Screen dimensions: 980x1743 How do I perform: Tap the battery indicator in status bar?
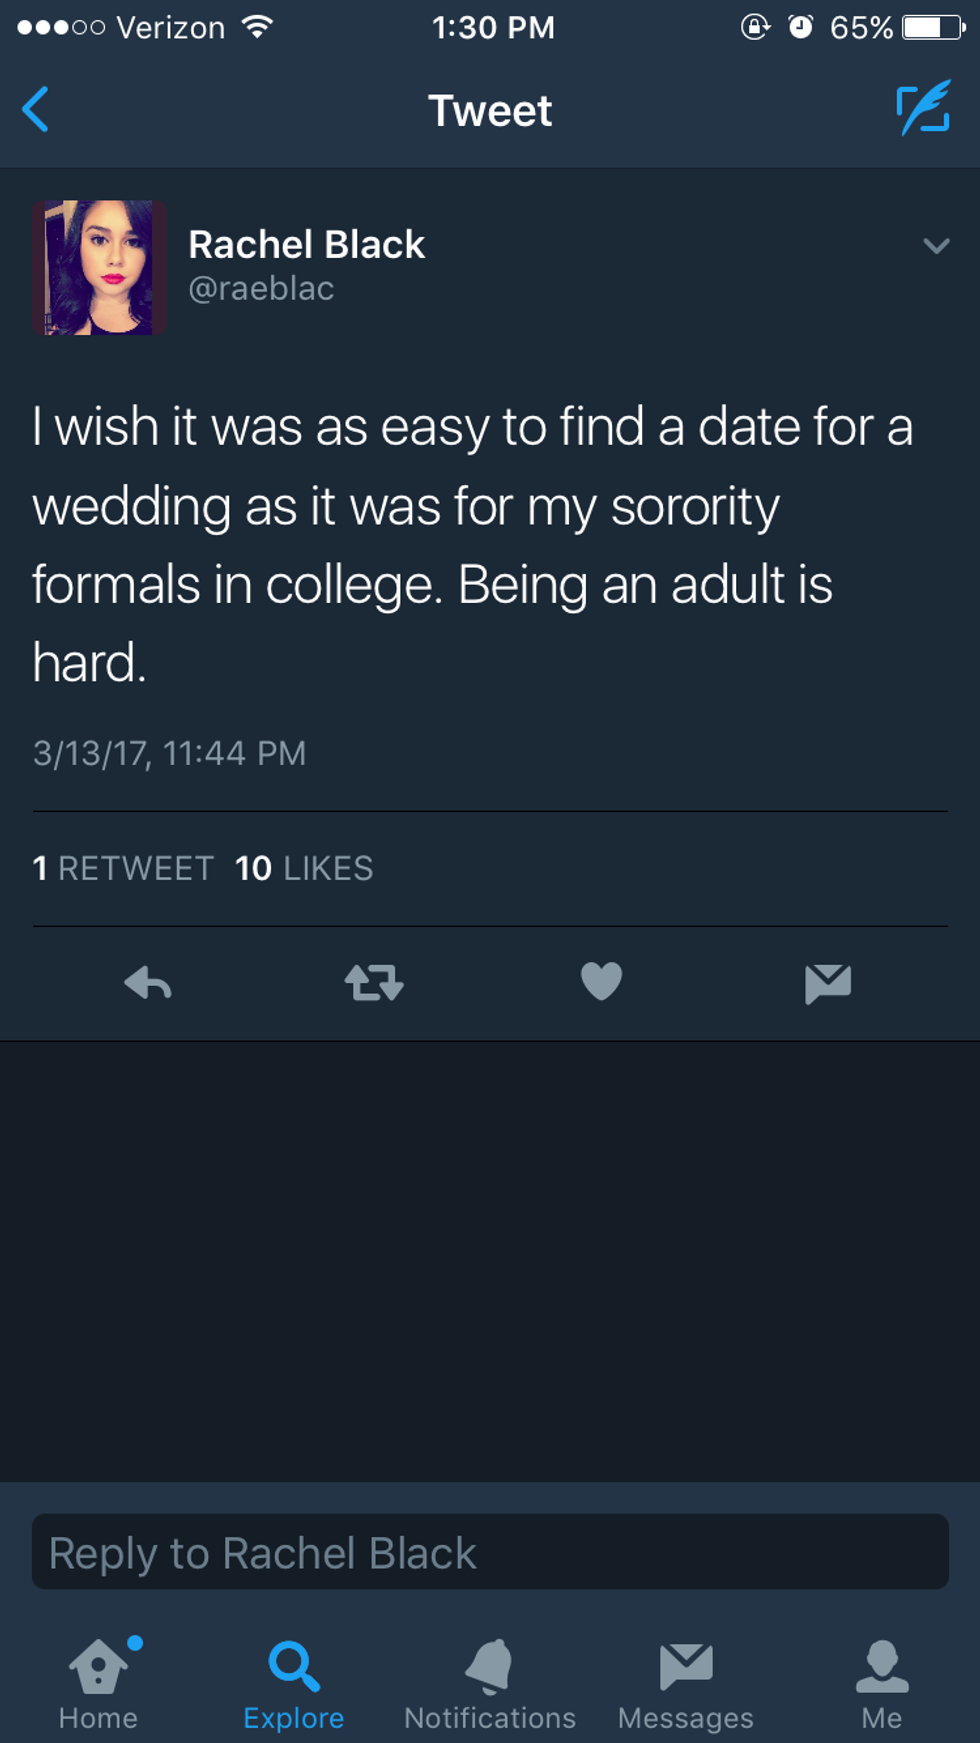tap(933, 27)
